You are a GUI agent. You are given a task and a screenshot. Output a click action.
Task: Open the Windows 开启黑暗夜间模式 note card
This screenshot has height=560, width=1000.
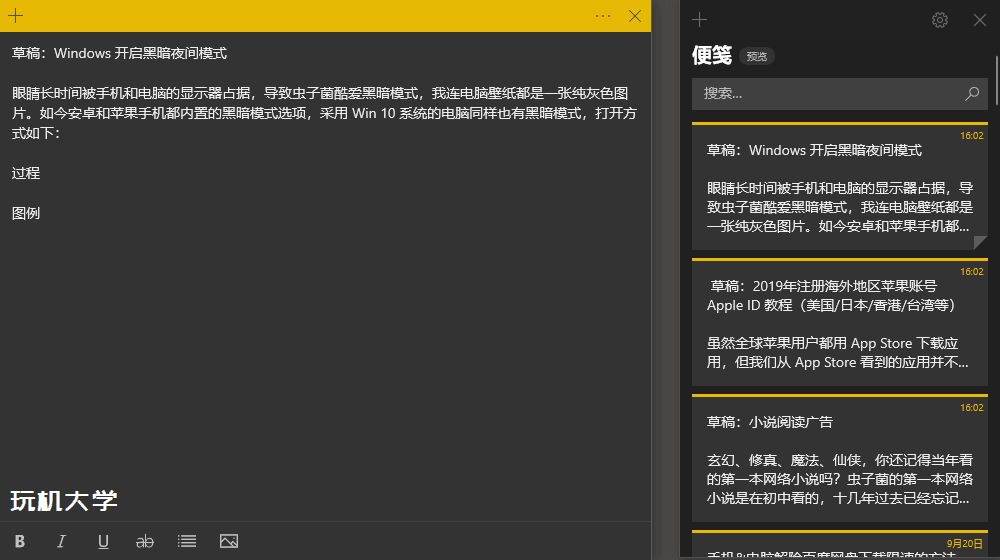(x=839, y=188)
